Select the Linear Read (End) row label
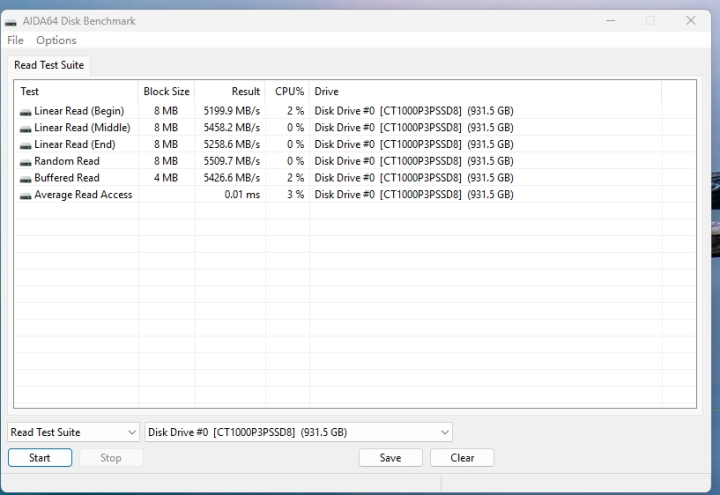Viewport: 720px width, 495px height. [75, 145]
